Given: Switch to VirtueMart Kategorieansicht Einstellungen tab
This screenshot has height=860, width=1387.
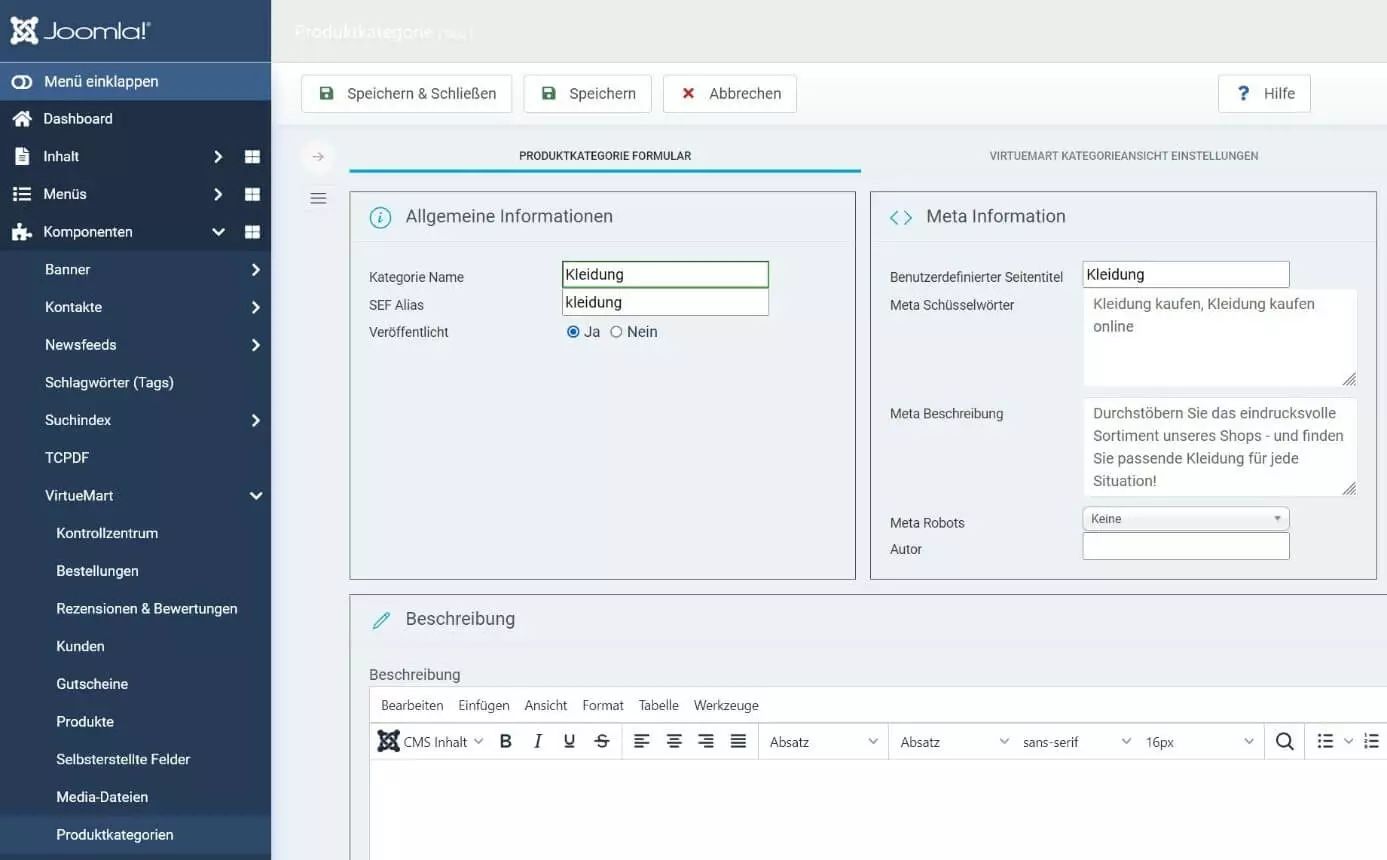Looking at the screenshot, I should (1124, 156).
